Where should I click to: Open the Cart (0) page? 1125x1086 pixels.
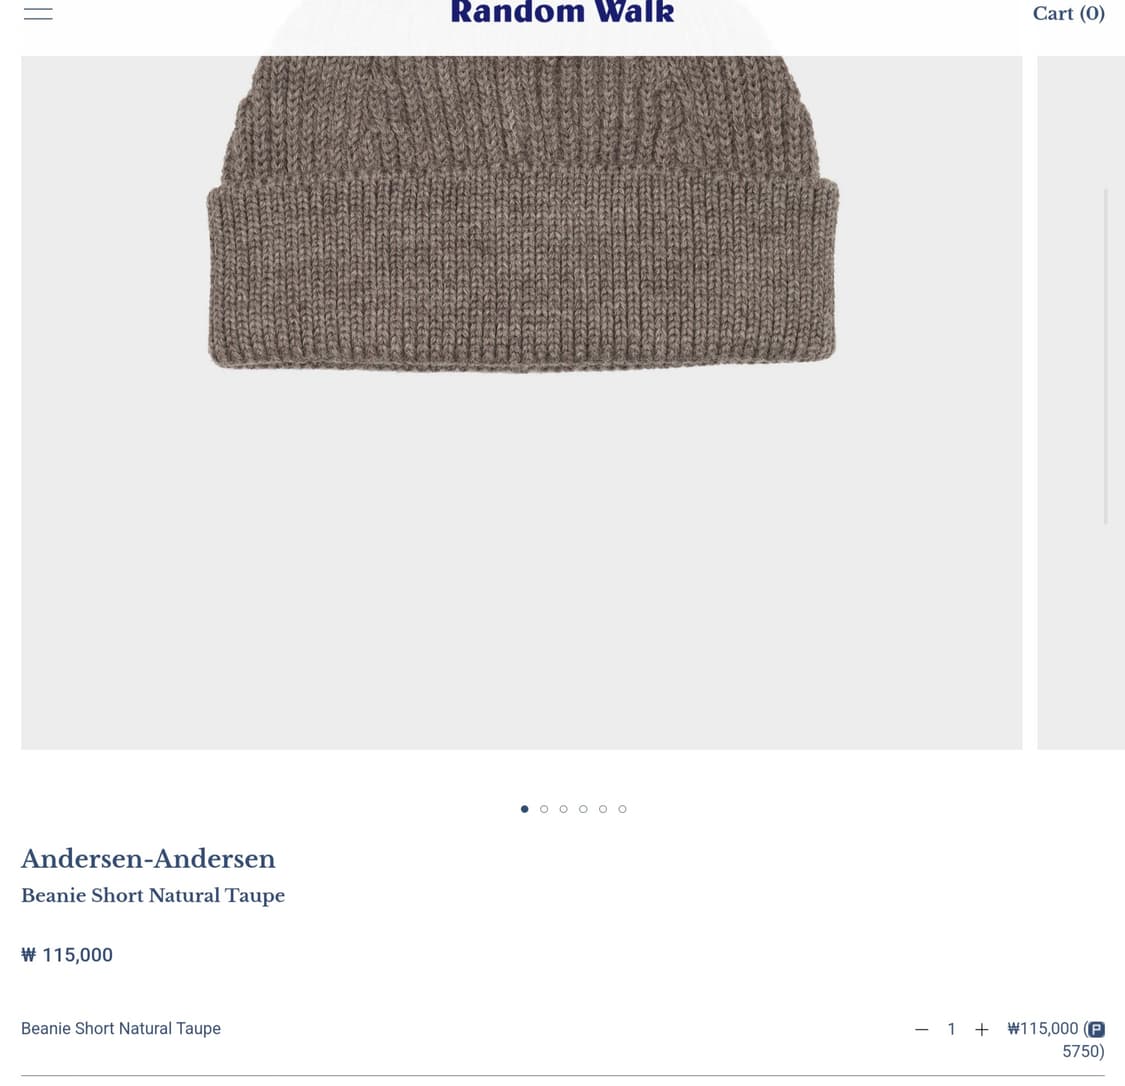pos(1068,14)
